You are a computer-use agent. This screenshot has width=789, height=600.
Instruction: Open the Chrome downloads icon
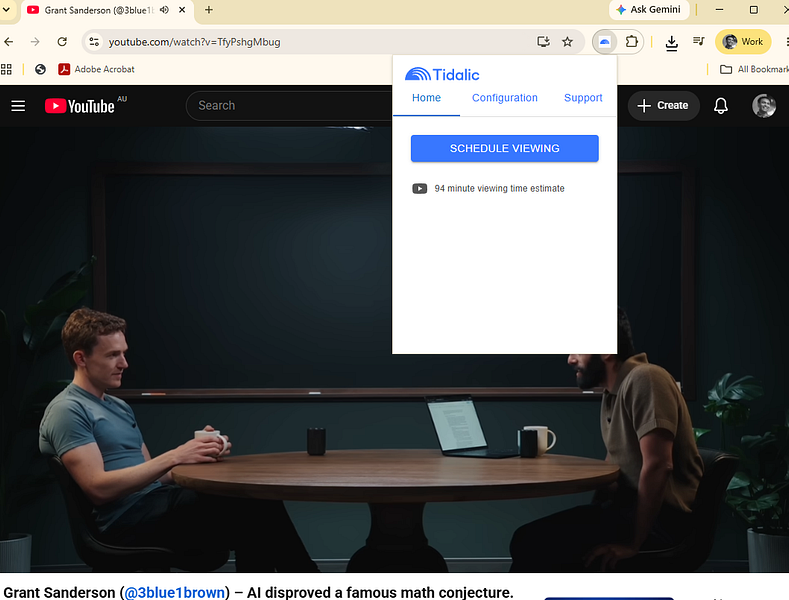[671, 43]
